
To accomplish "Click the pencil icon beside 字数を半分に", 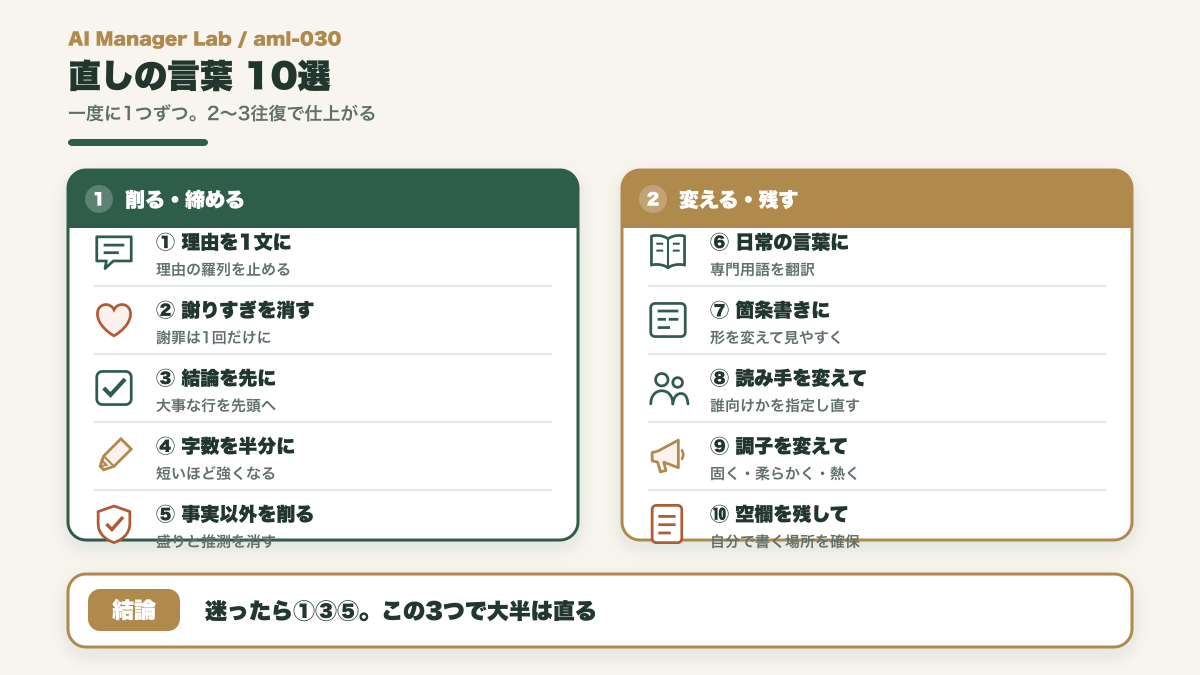I will [x=114, y=456].
